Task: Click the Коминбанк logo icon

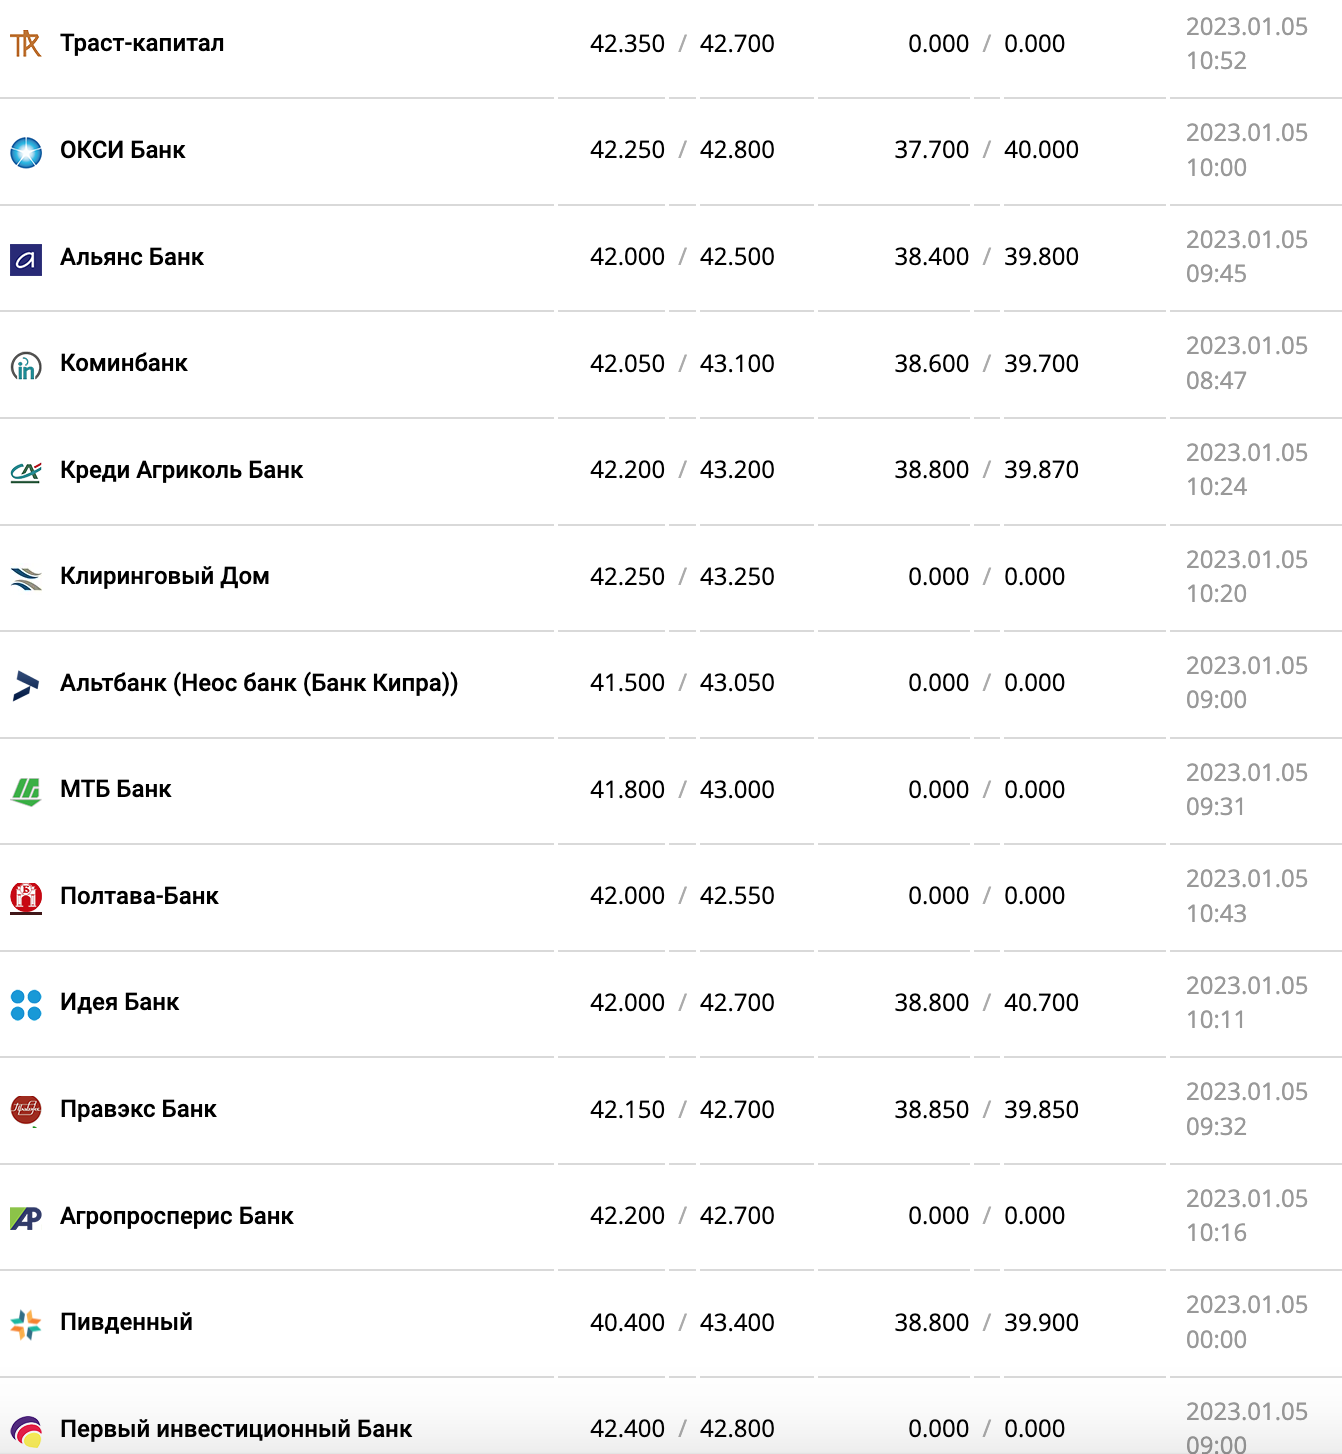Action: (x=26, y=366)
